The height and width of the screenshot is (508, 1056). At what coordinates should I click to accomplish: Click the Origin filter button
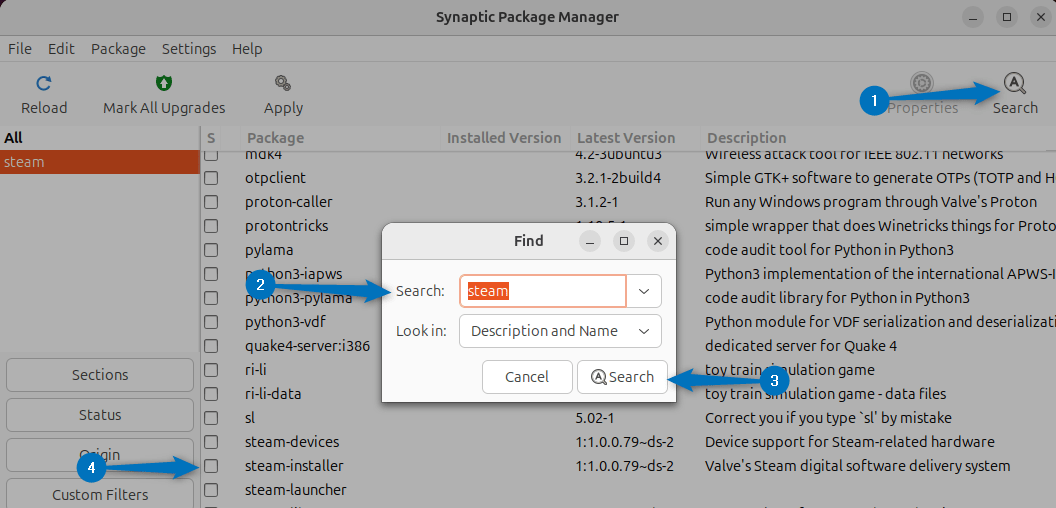pyautogui.click(x=100, y=455)
